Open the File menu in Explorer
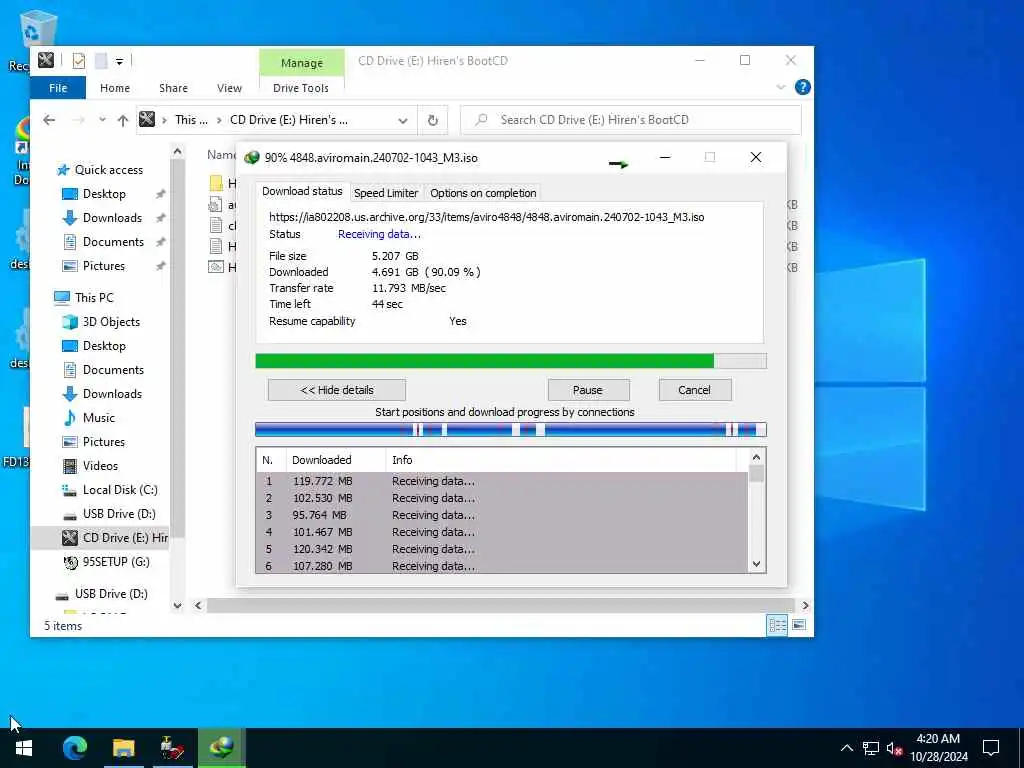The image size is (1024, 768). [x=58, y=88]
